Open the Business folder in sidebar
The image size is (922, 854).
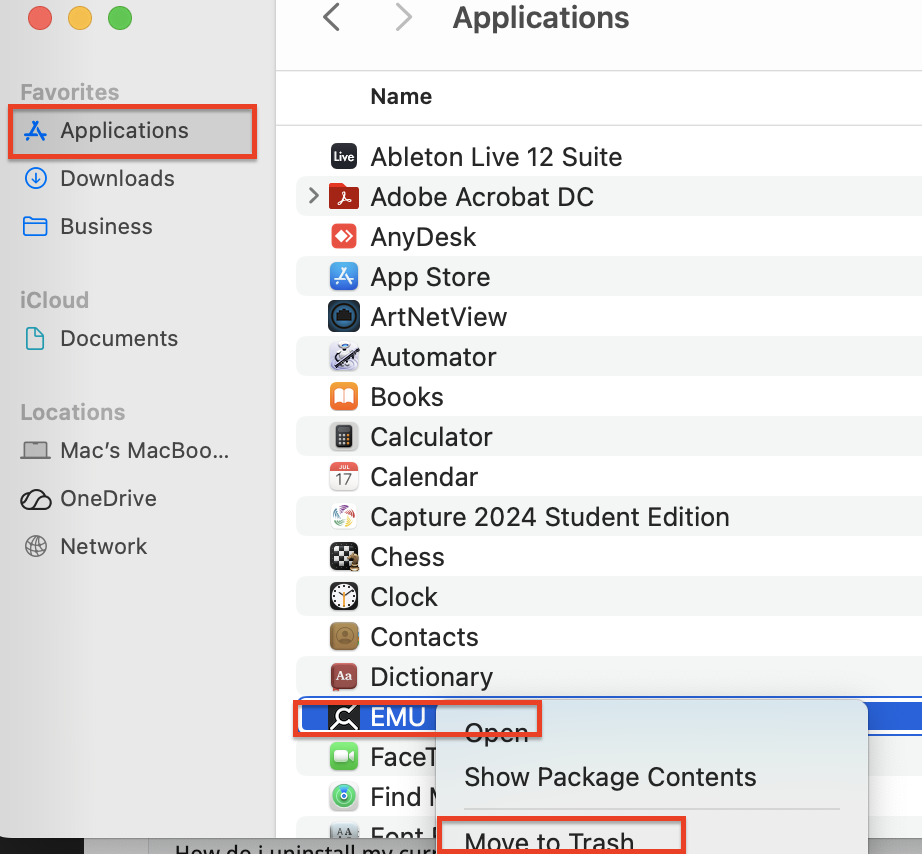tap(106, 226)
